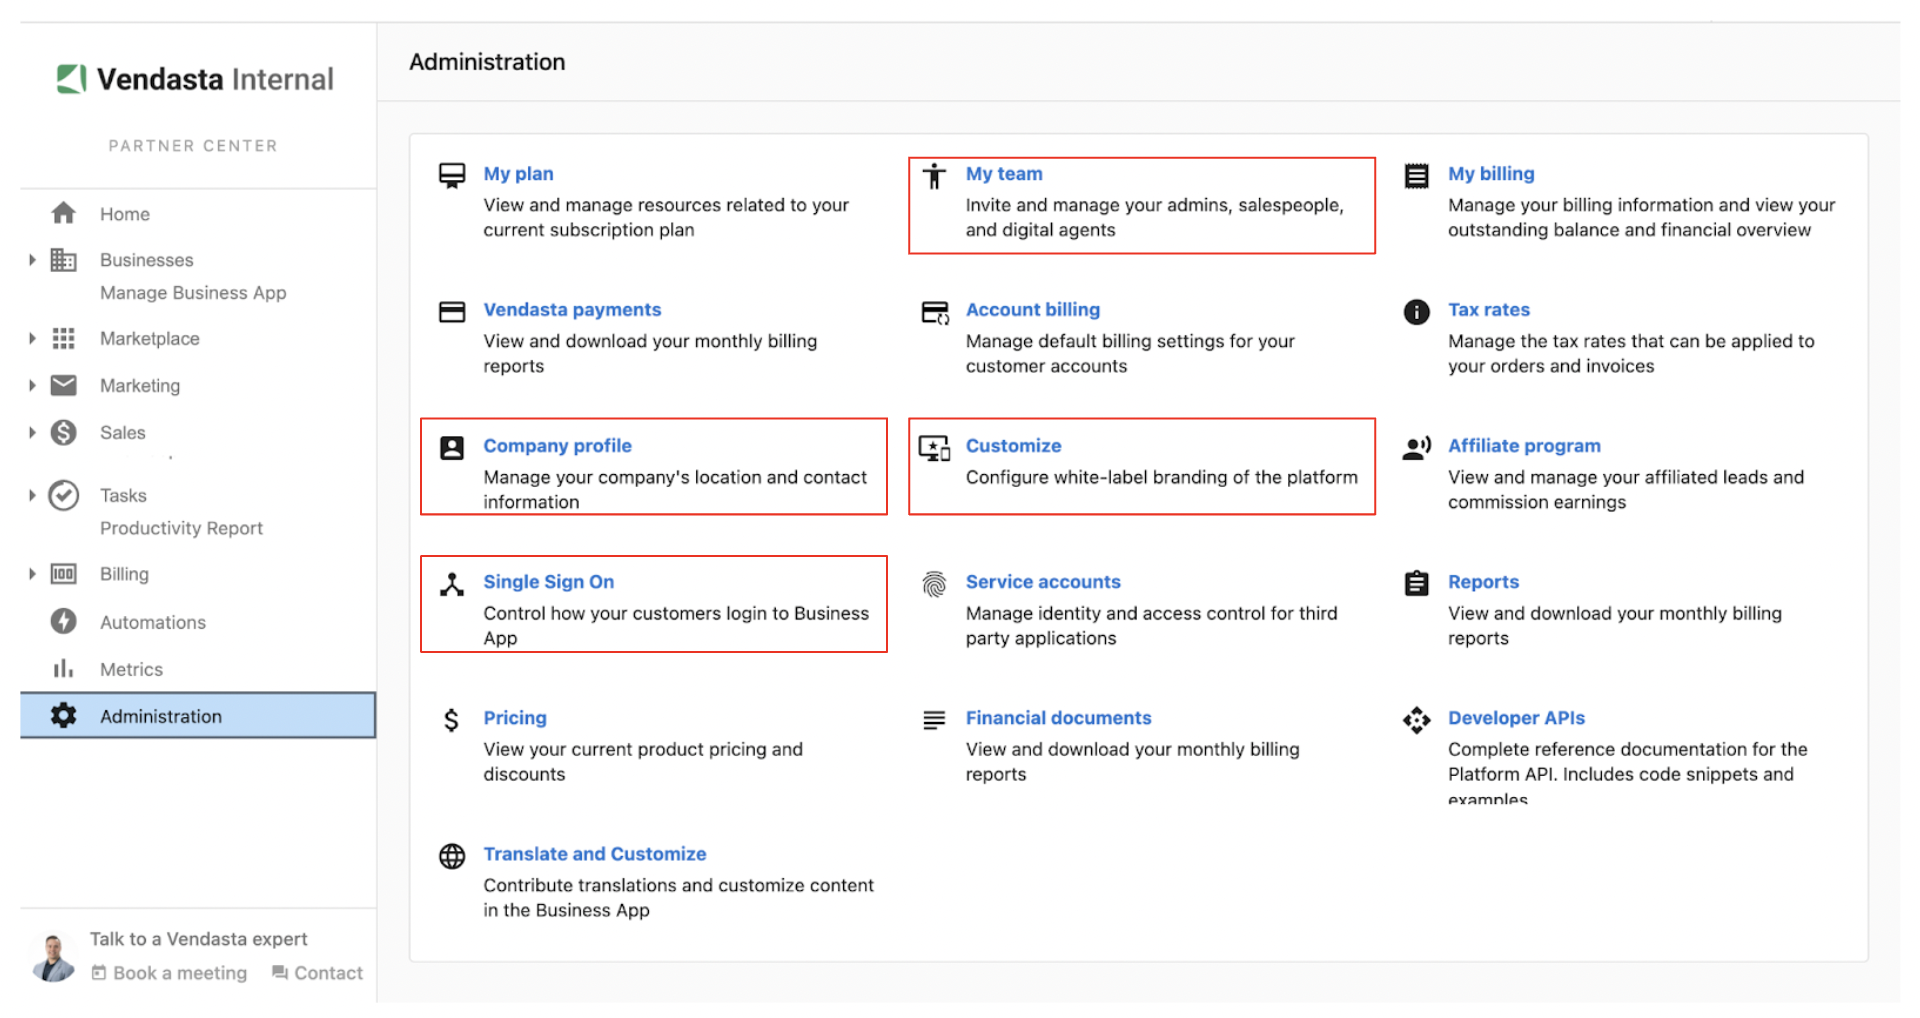This screenshot has width=1920, height=1018.
Task: Click Book a meeting
Action: [169, 972]
